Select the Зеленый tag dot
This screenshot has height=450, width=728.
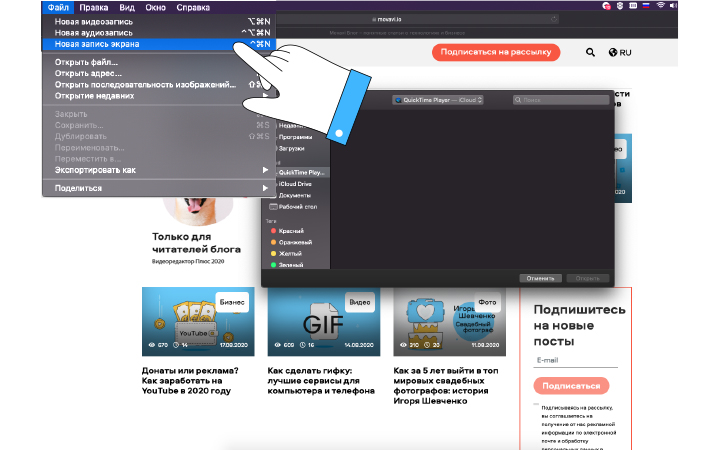click(x=270, y=266)
